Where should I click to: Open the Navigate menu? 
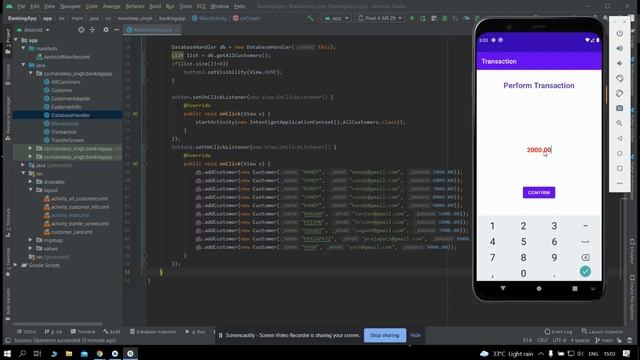[70, 7]
